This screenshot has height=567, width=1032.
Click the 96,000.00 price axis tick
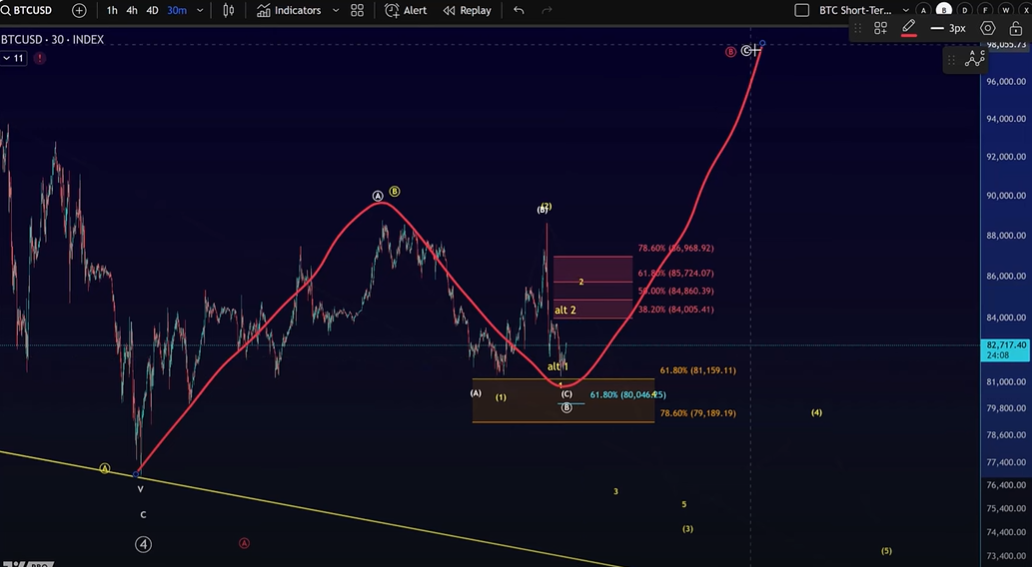tap(1006, 82)
